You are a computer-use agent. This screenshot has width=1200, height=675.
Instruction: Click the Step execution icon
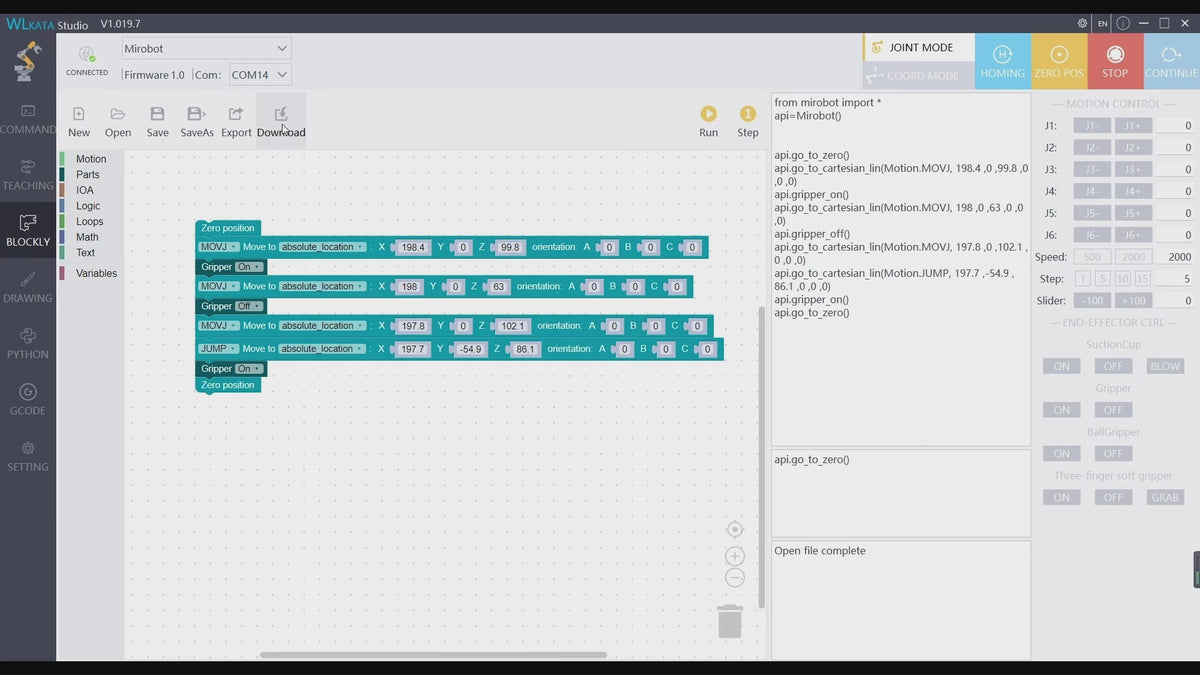pos(747,115)
